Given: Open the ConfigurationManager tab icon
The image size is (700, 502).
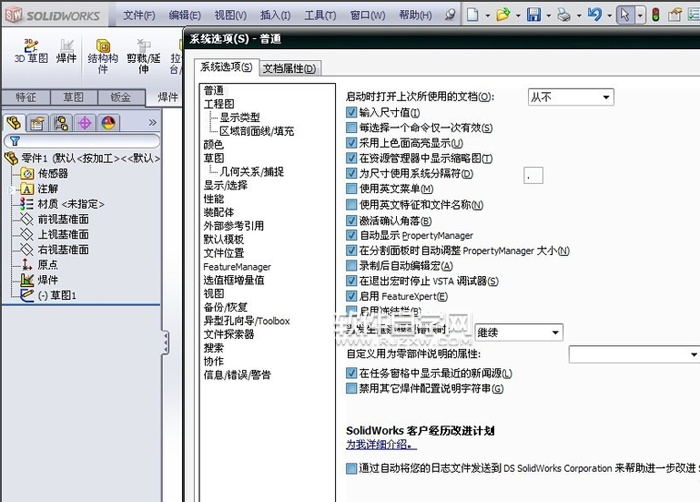Looking at the screenshot, I should [x=61, y=123].
